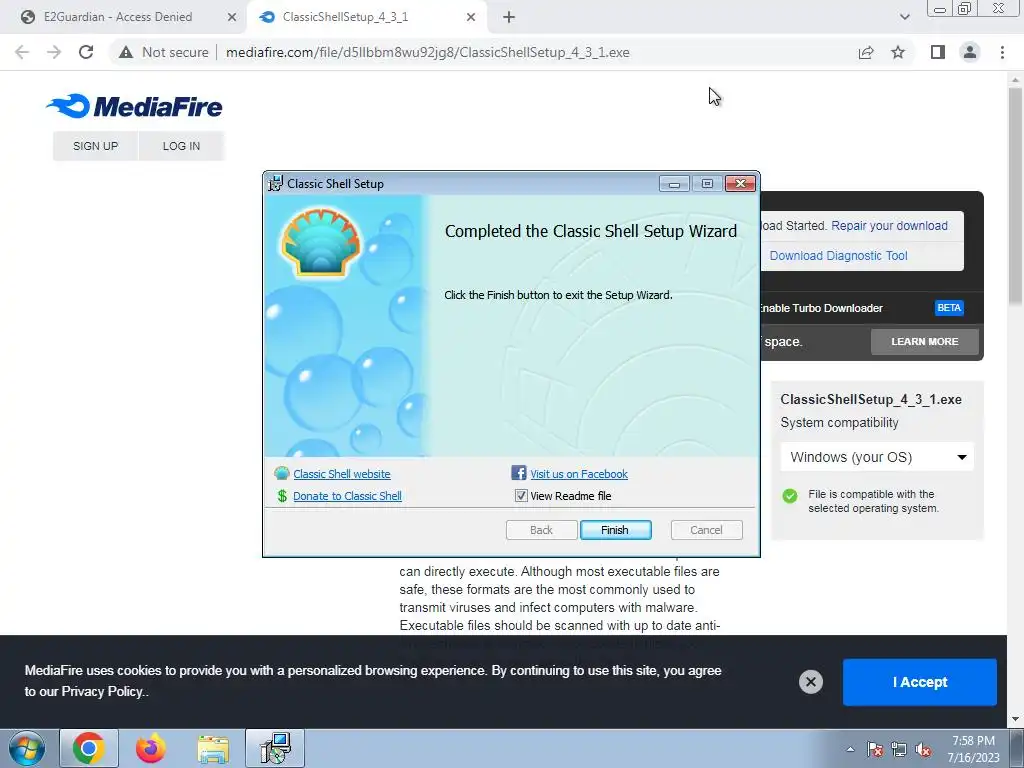Open the Windows Start menu
The height and width of the screenshot is (768, 1024).
pyautogui.click(x=27, y=748)
